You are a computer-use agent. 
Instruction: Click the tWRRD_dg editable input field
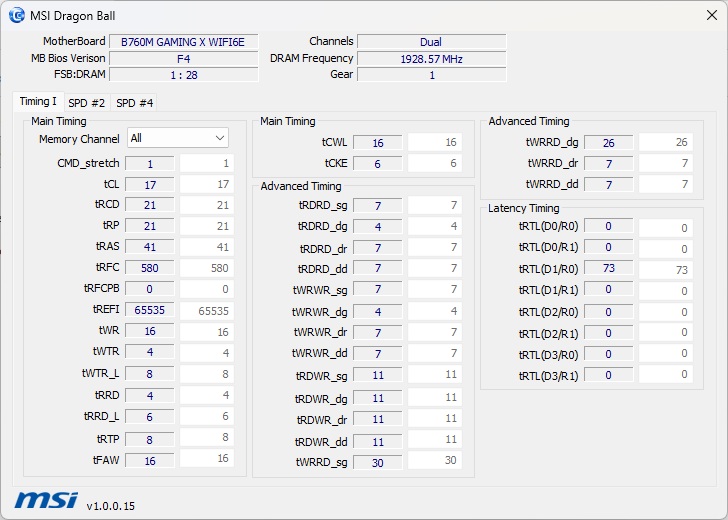point(608,143)
